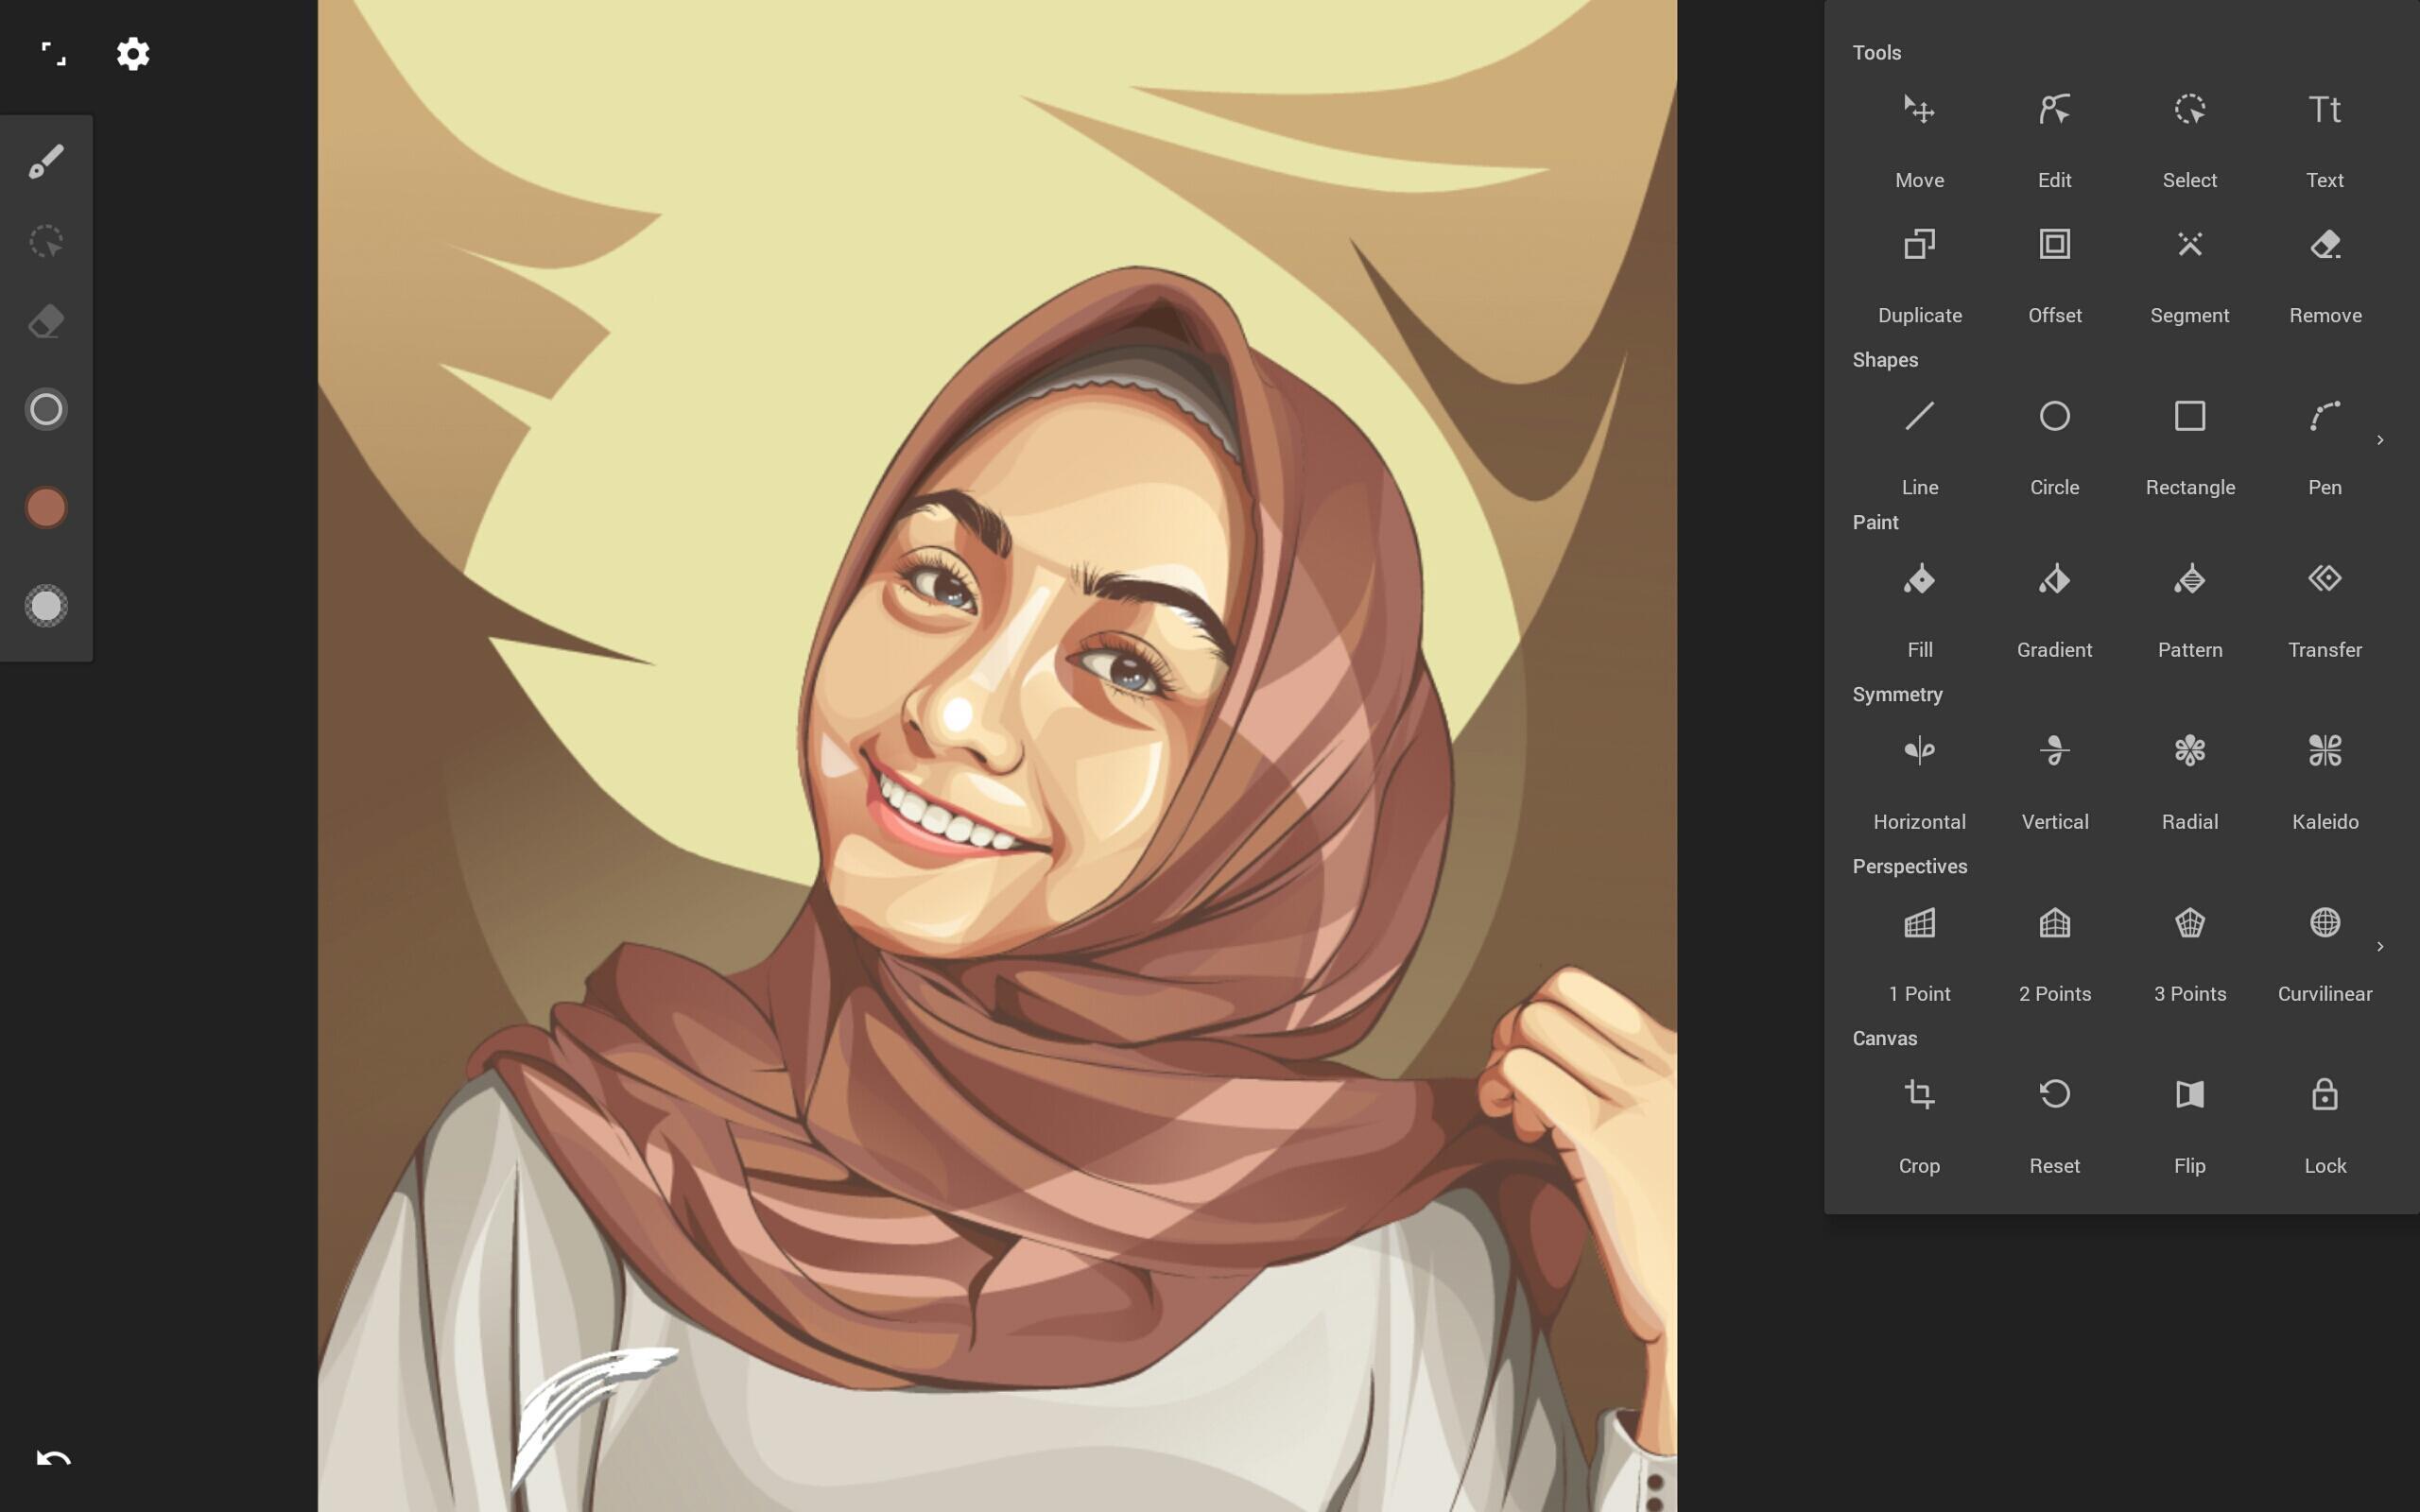2420x1512 pixels.
Task: Expand additional Shapes tools panel
Action: click(2381, 440)
